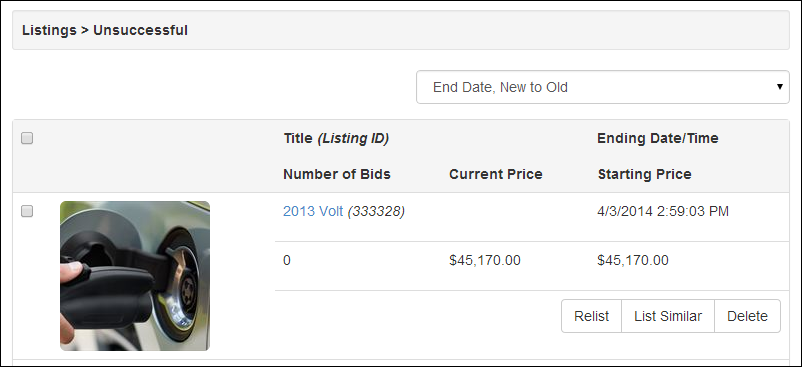Click the Listing ID header label
Image resolution: width=802 pixels, height=367 pixels.
[353, 138]
